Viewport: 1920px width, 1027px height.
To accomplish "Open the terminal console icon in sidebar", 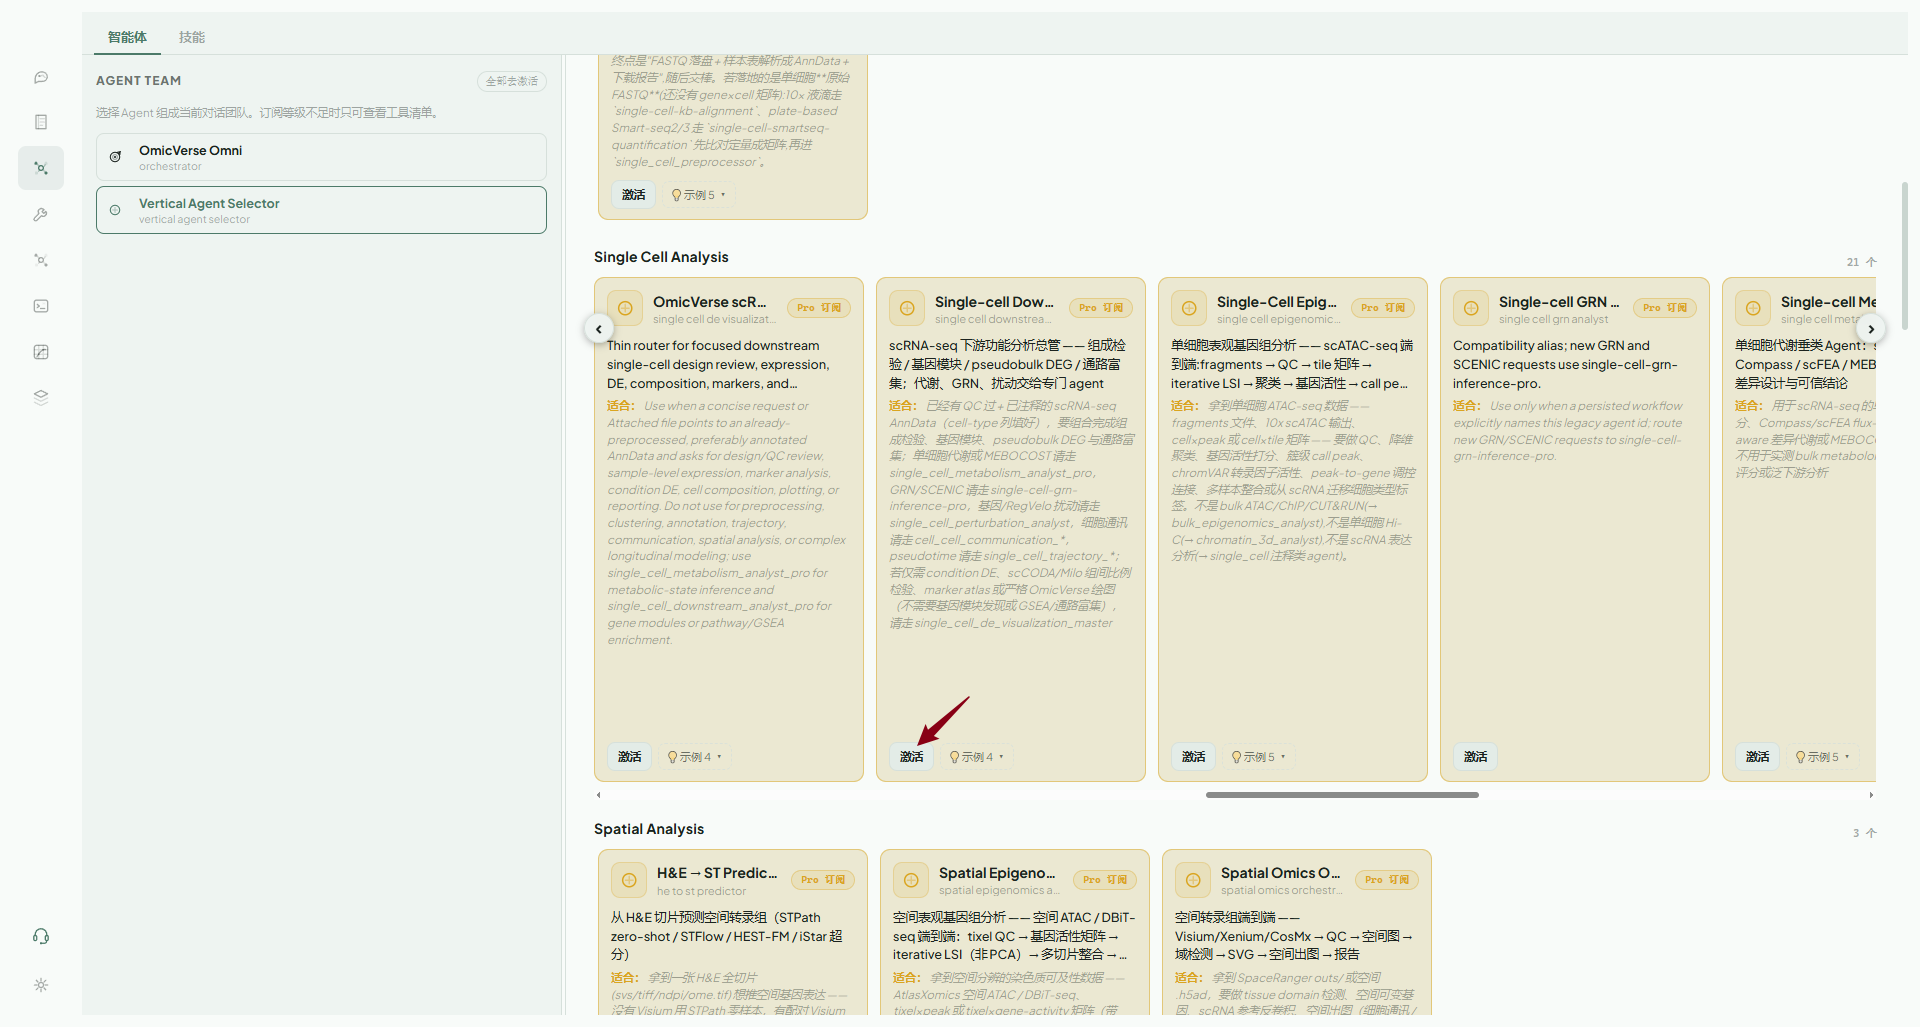I will pos(41,306).
